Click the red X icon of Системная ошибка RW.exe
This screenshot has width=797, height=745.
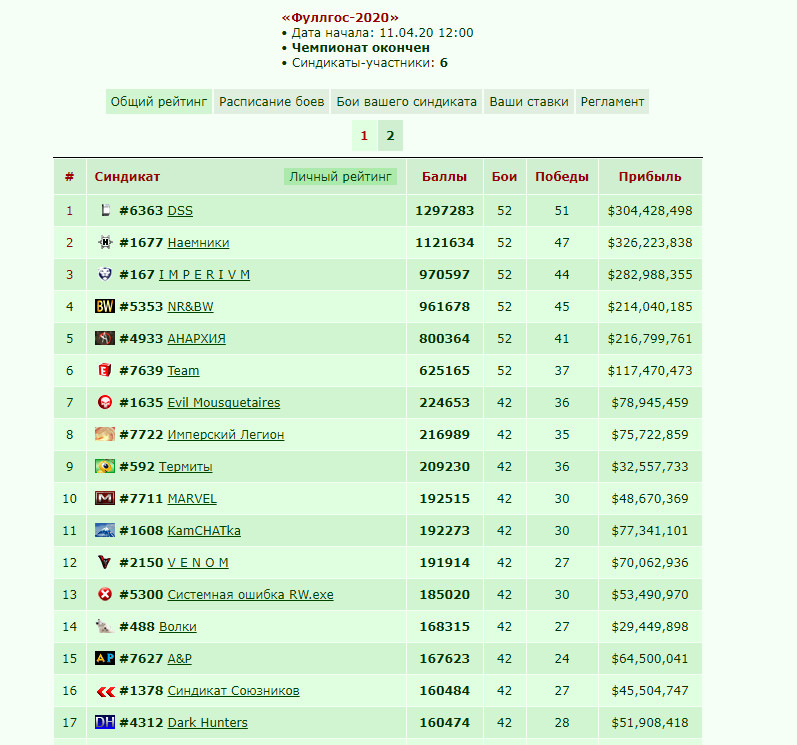coord(105,594)
